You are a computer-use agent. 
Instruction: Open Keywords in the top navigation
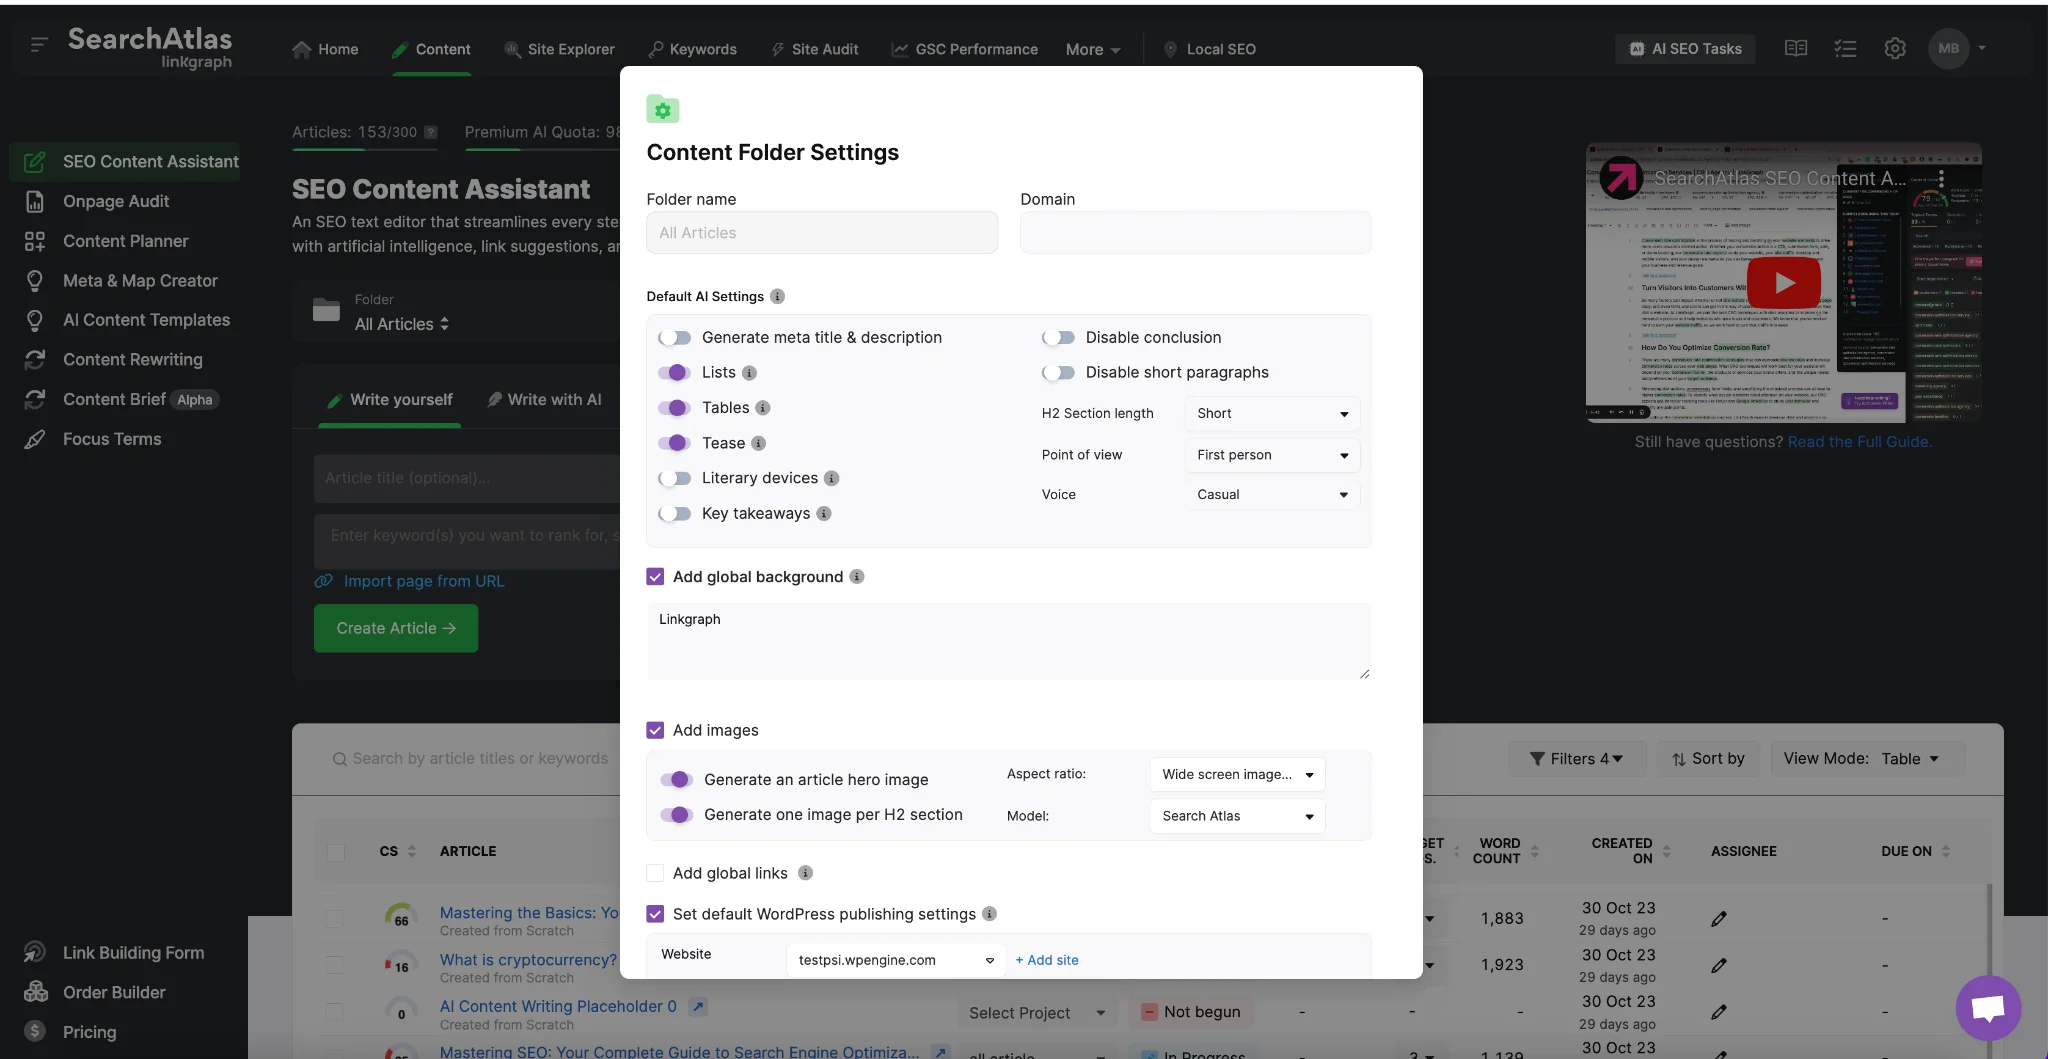pyautogui.click(x=692, y=49)
